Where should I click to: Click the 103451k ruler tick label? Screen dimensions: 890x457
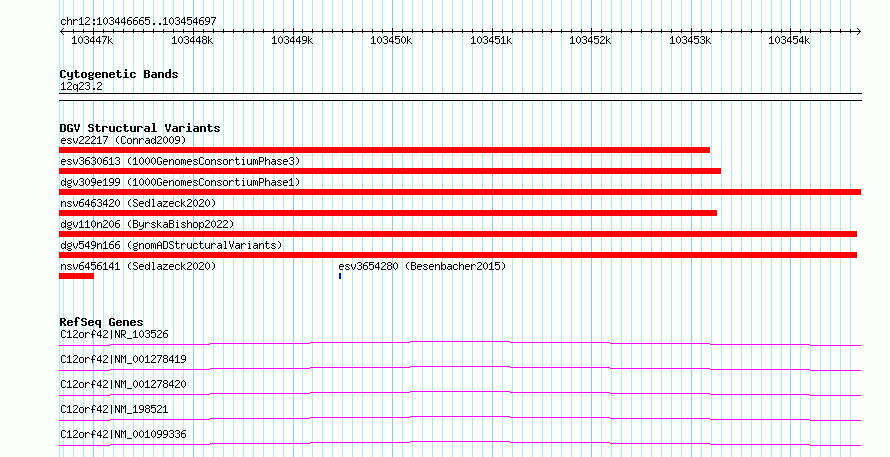tap(491, 41)
